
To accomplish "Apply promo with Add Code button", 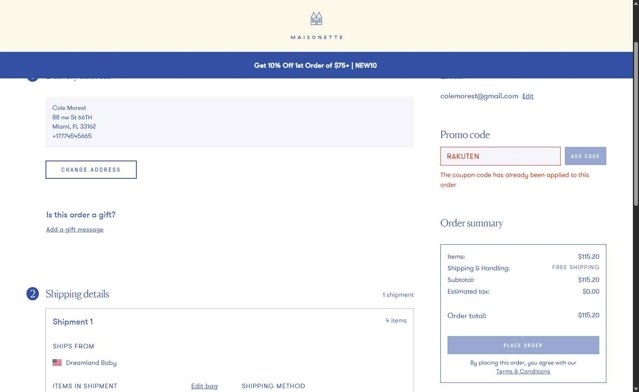I will click(x=585, y=156).
